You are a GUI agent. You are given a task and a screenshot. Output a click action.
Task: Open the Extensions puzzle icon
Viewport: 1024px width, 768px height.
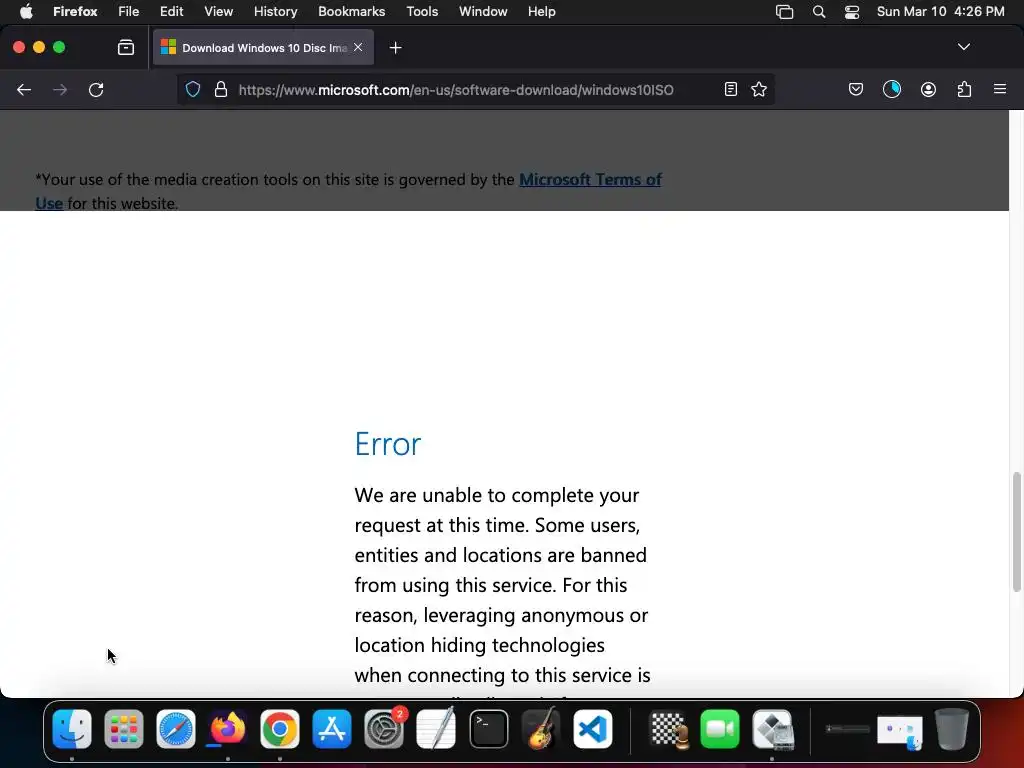coord(964,89)
